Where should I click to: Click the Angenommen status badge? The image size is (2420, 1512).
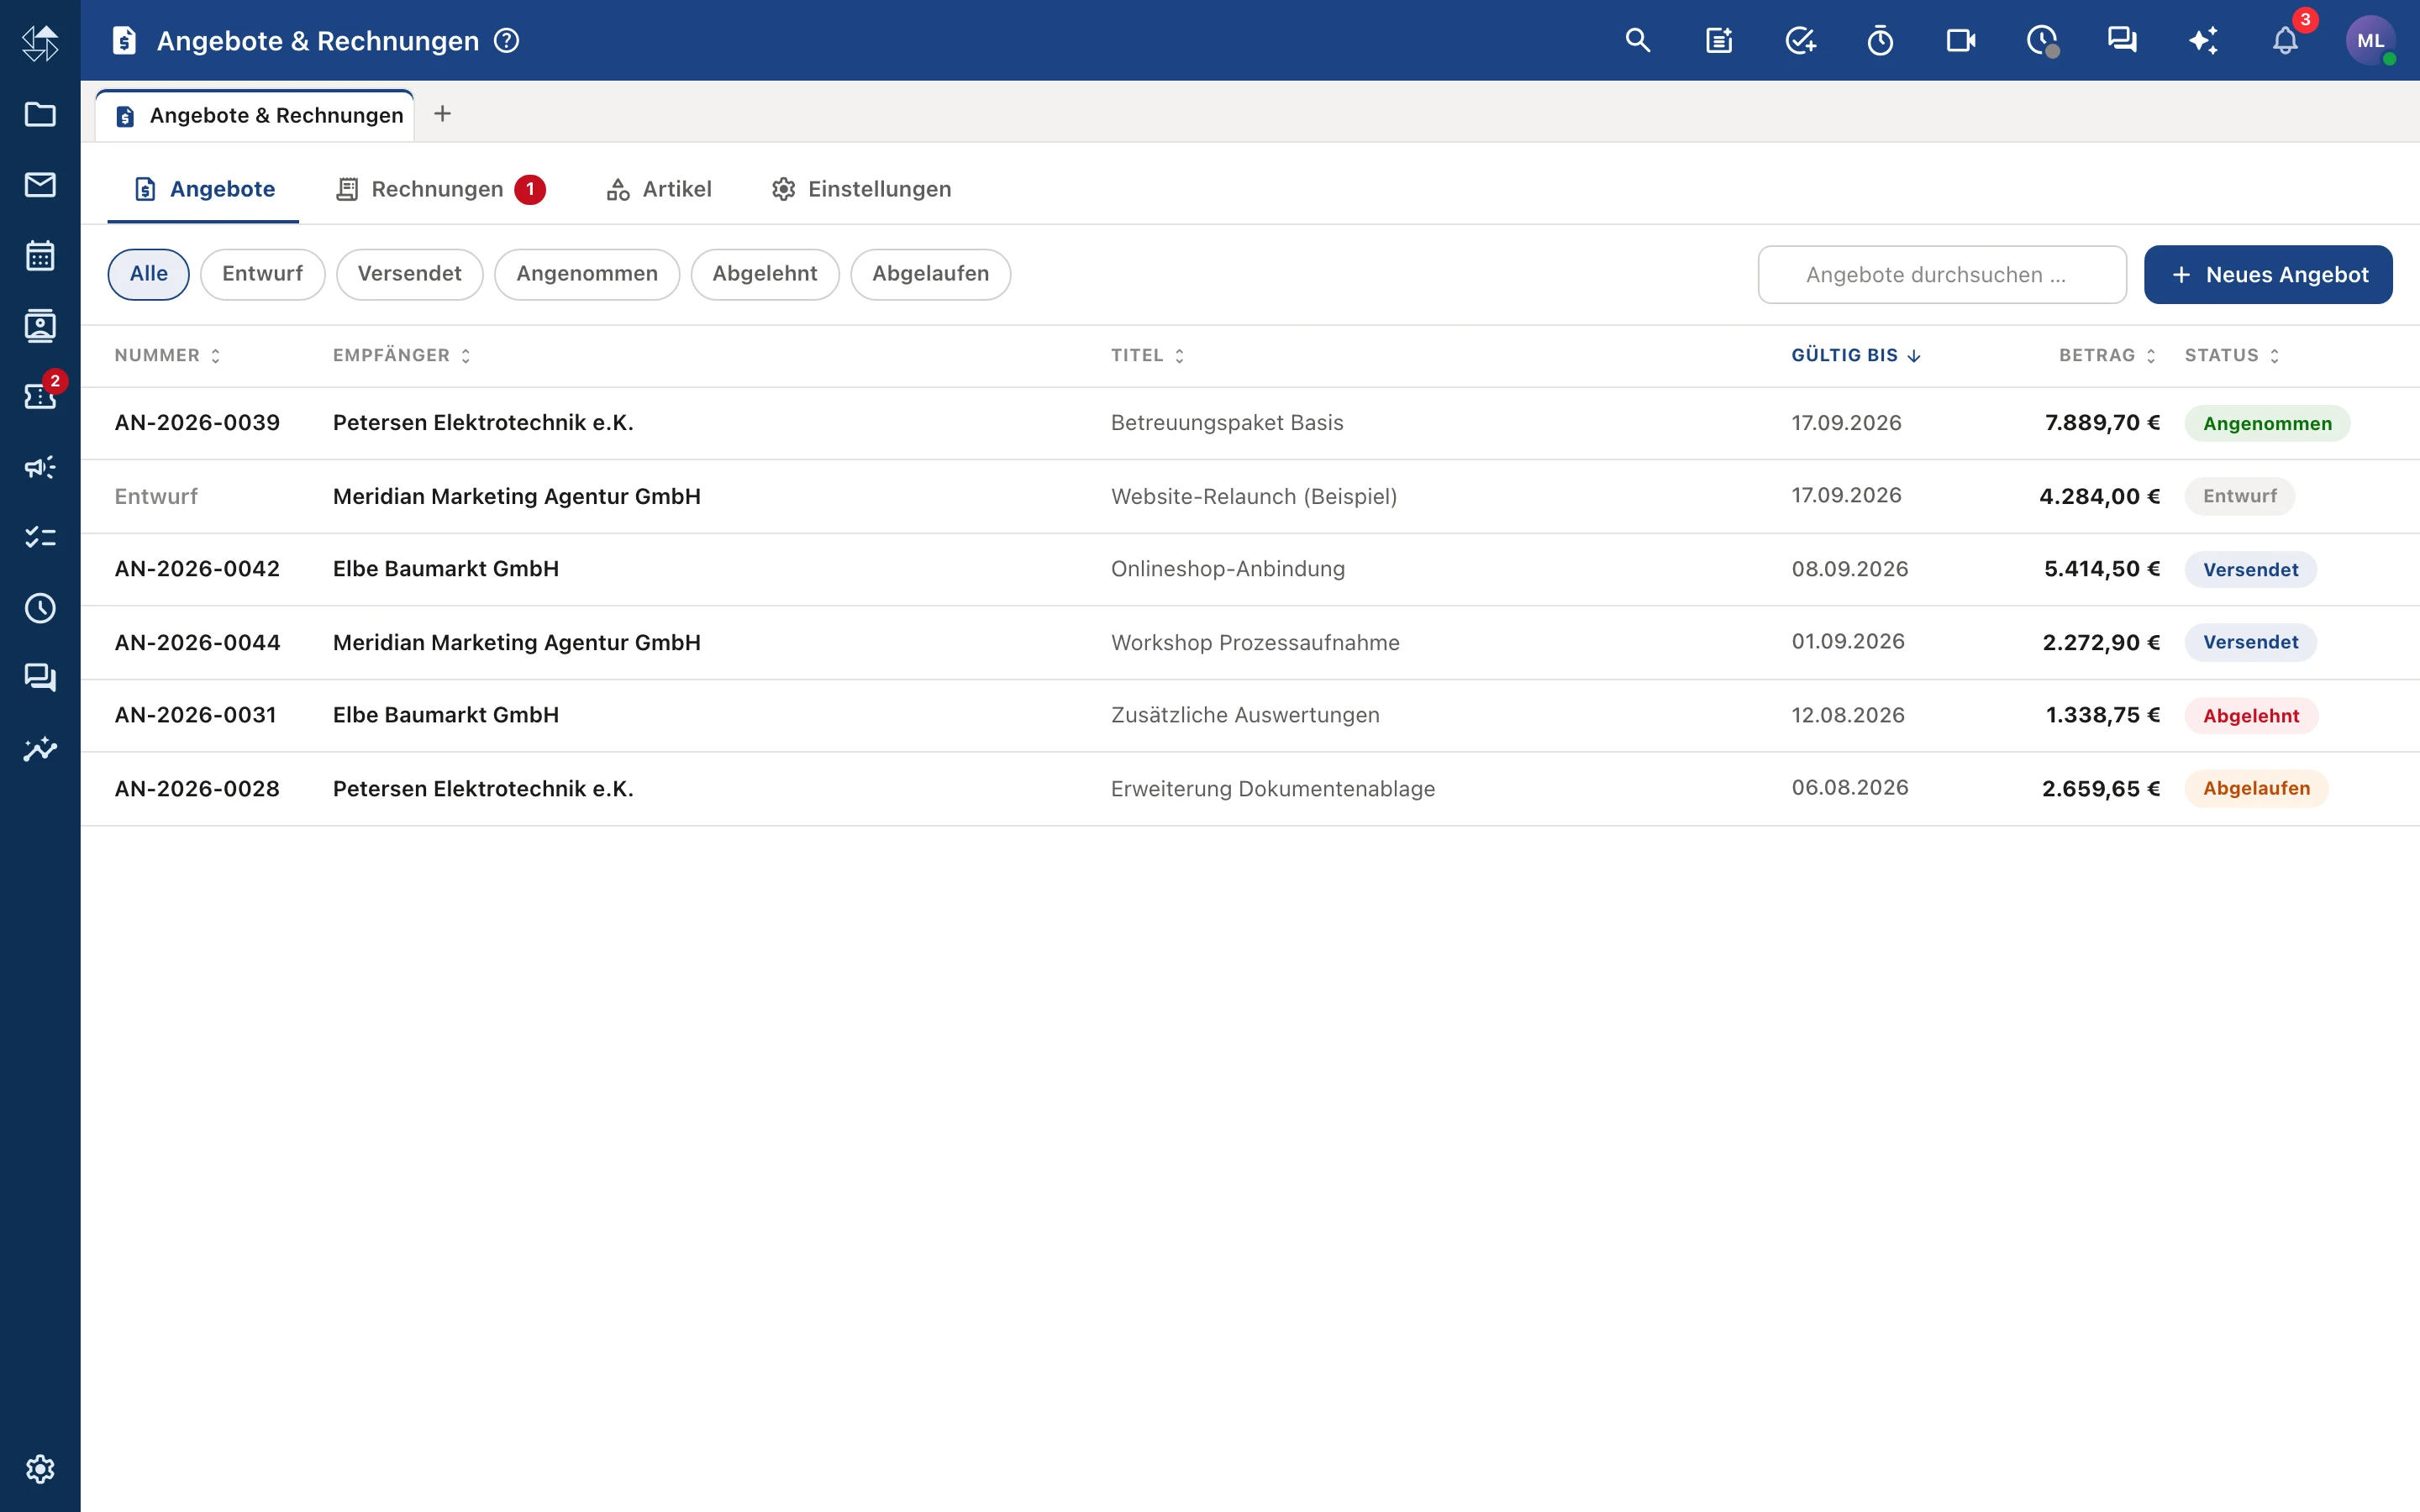pos(2267,423)
